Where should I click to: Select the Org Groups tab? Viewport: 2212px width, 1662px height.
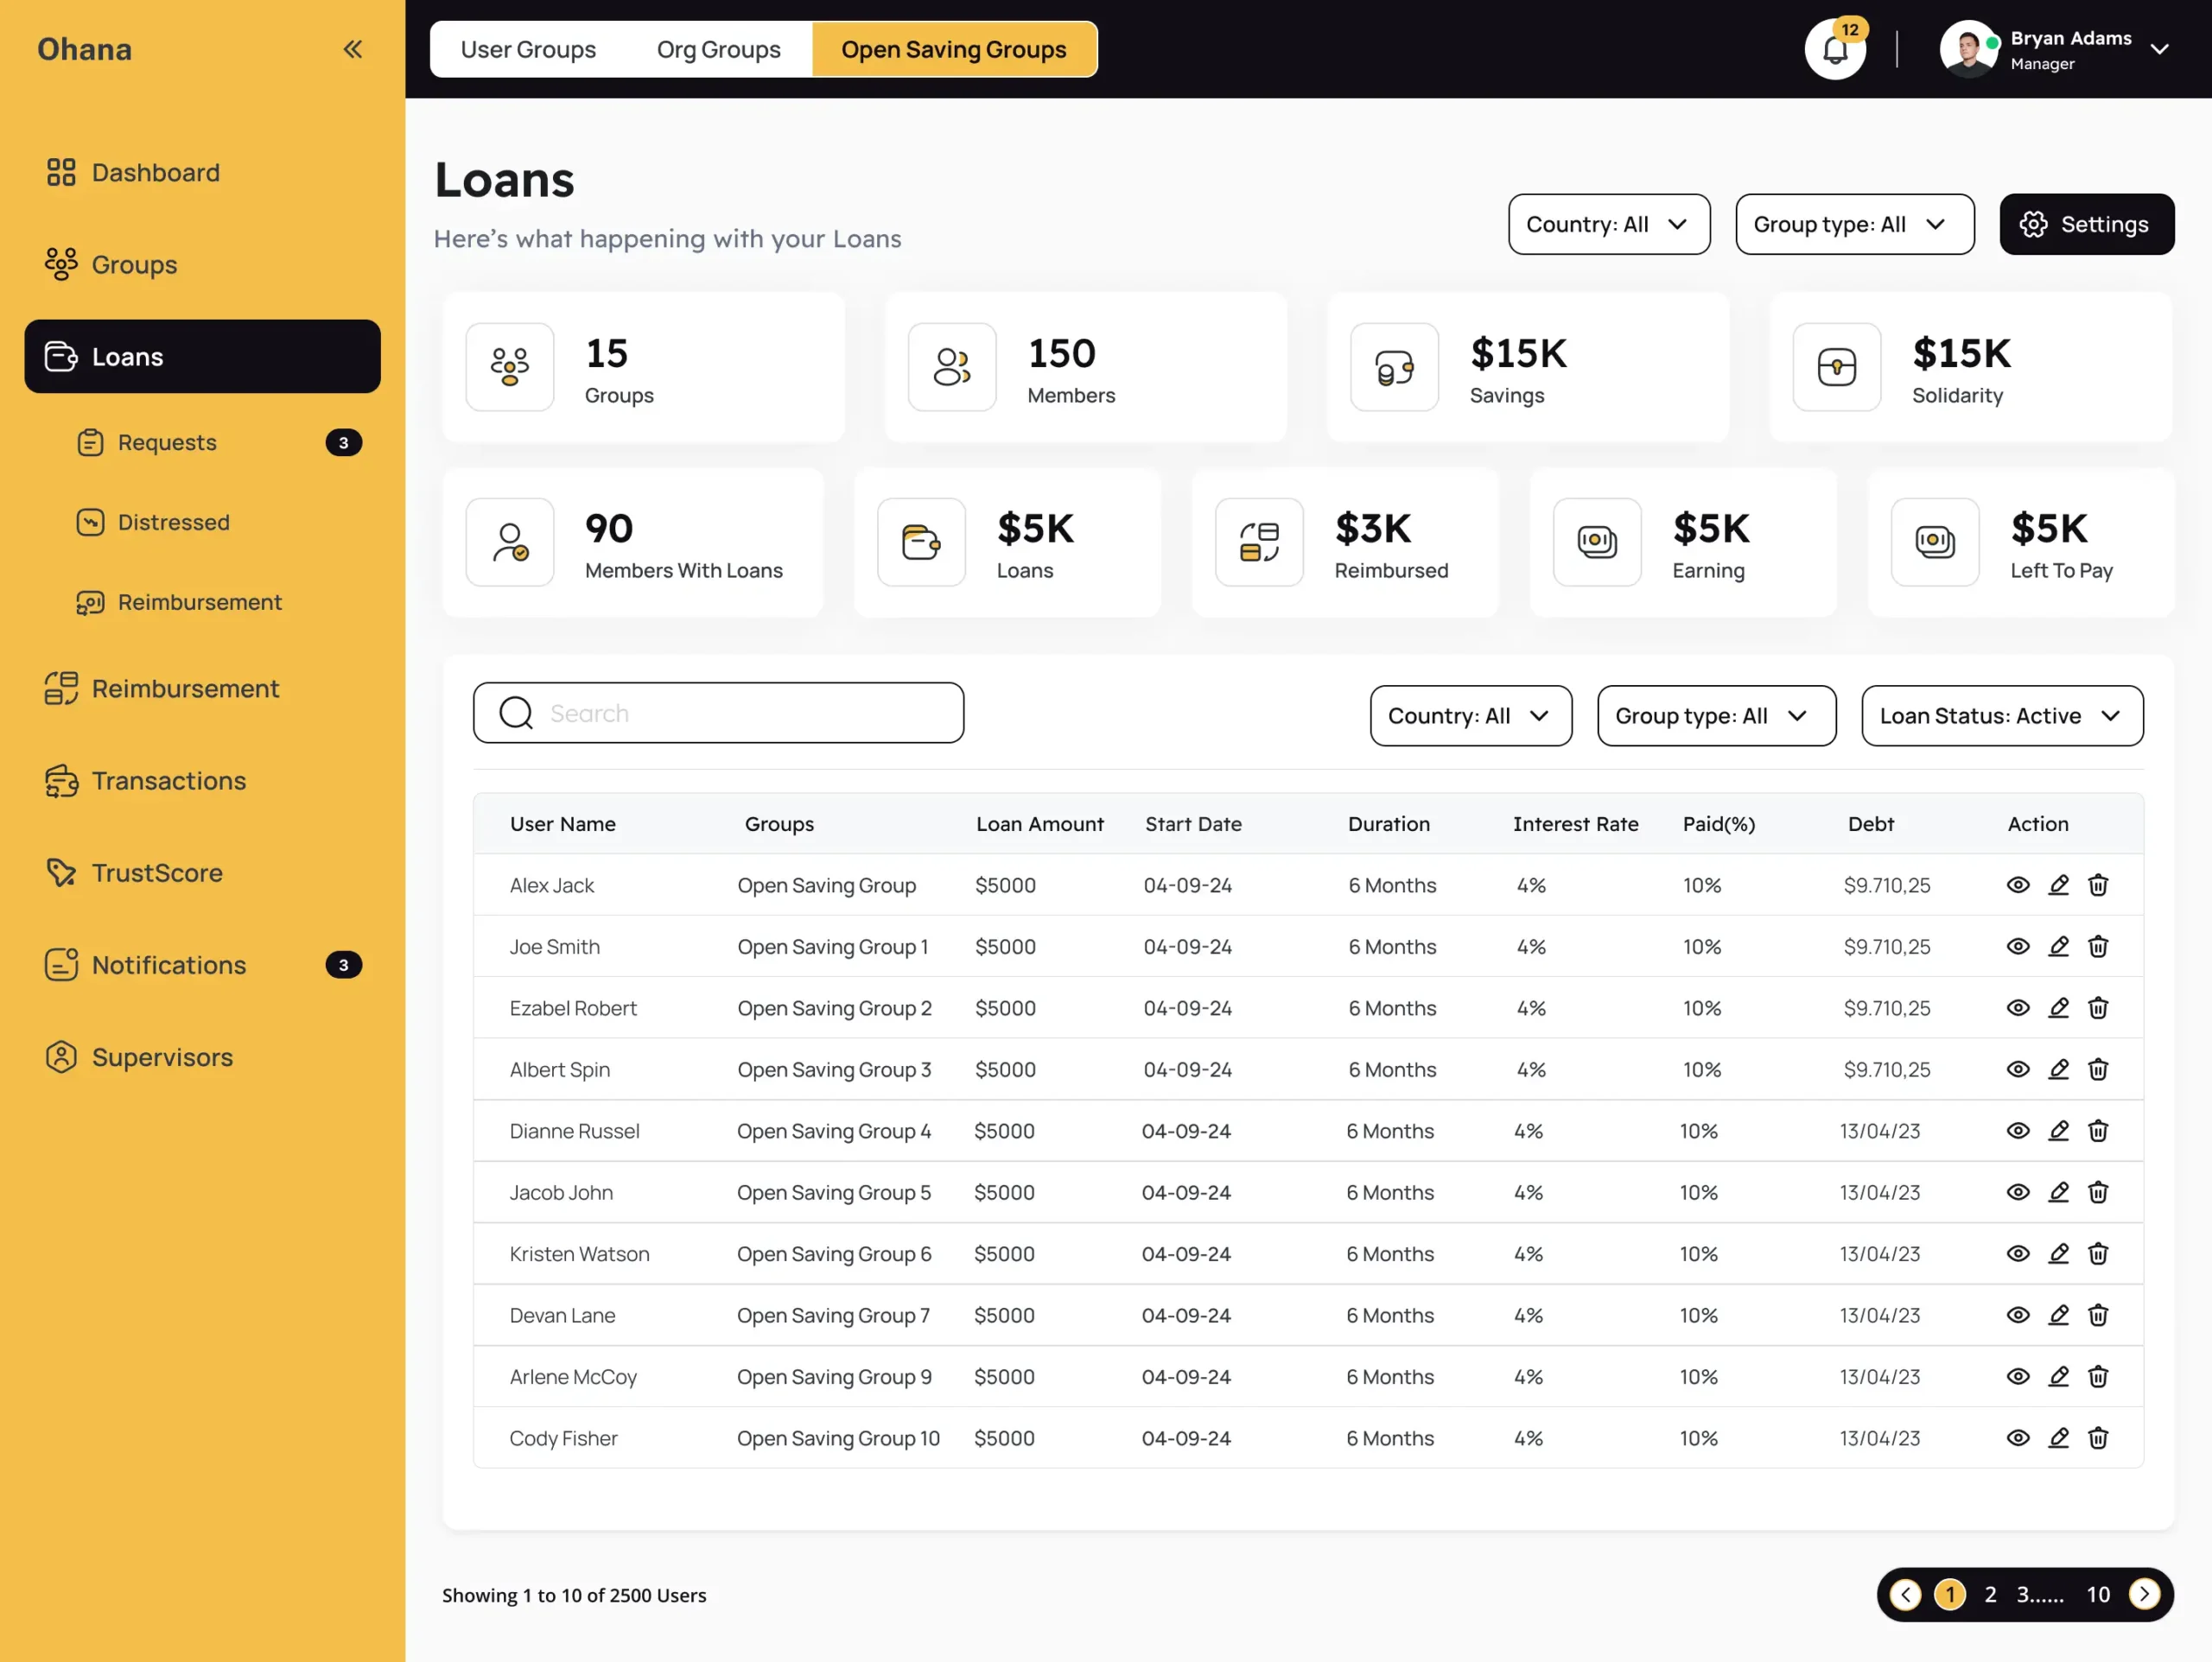pyautogui.click(x=718, y=49)
